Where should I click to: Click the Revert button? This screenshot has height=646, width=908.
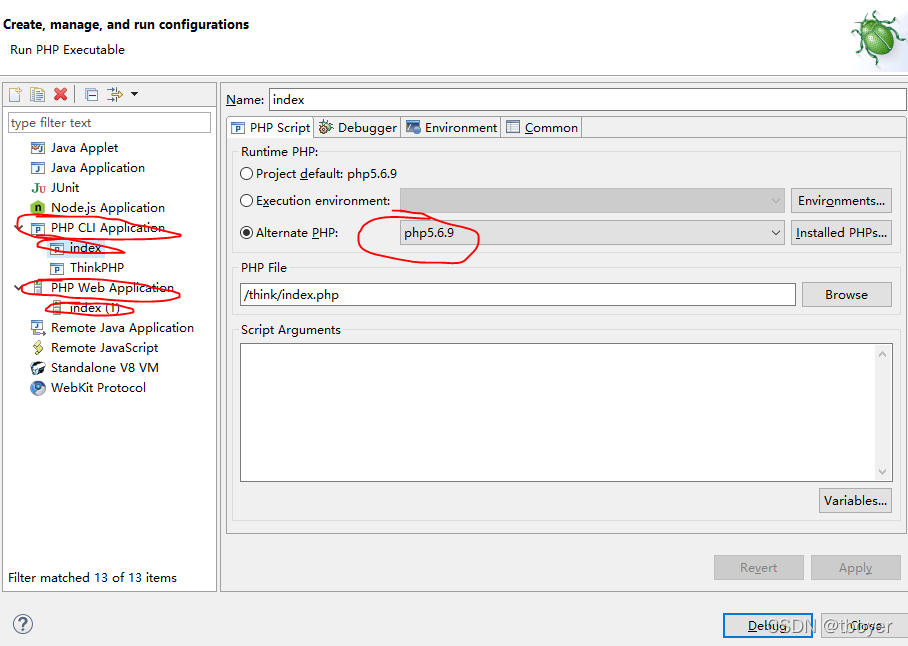tap(759, 567)
